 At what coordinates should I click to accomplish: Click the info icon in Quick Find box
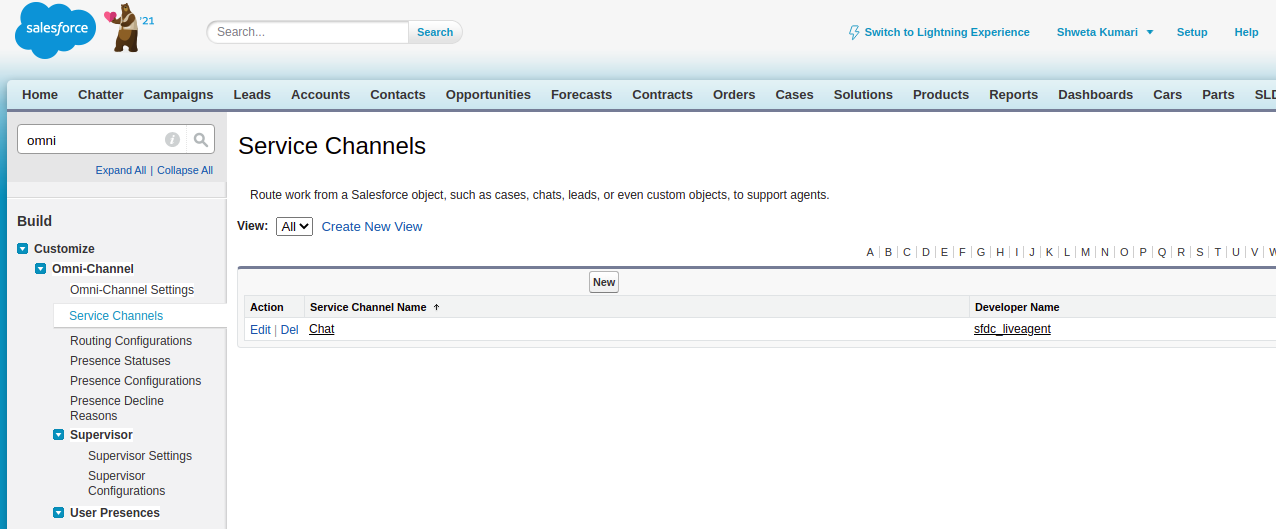(172, 140)
